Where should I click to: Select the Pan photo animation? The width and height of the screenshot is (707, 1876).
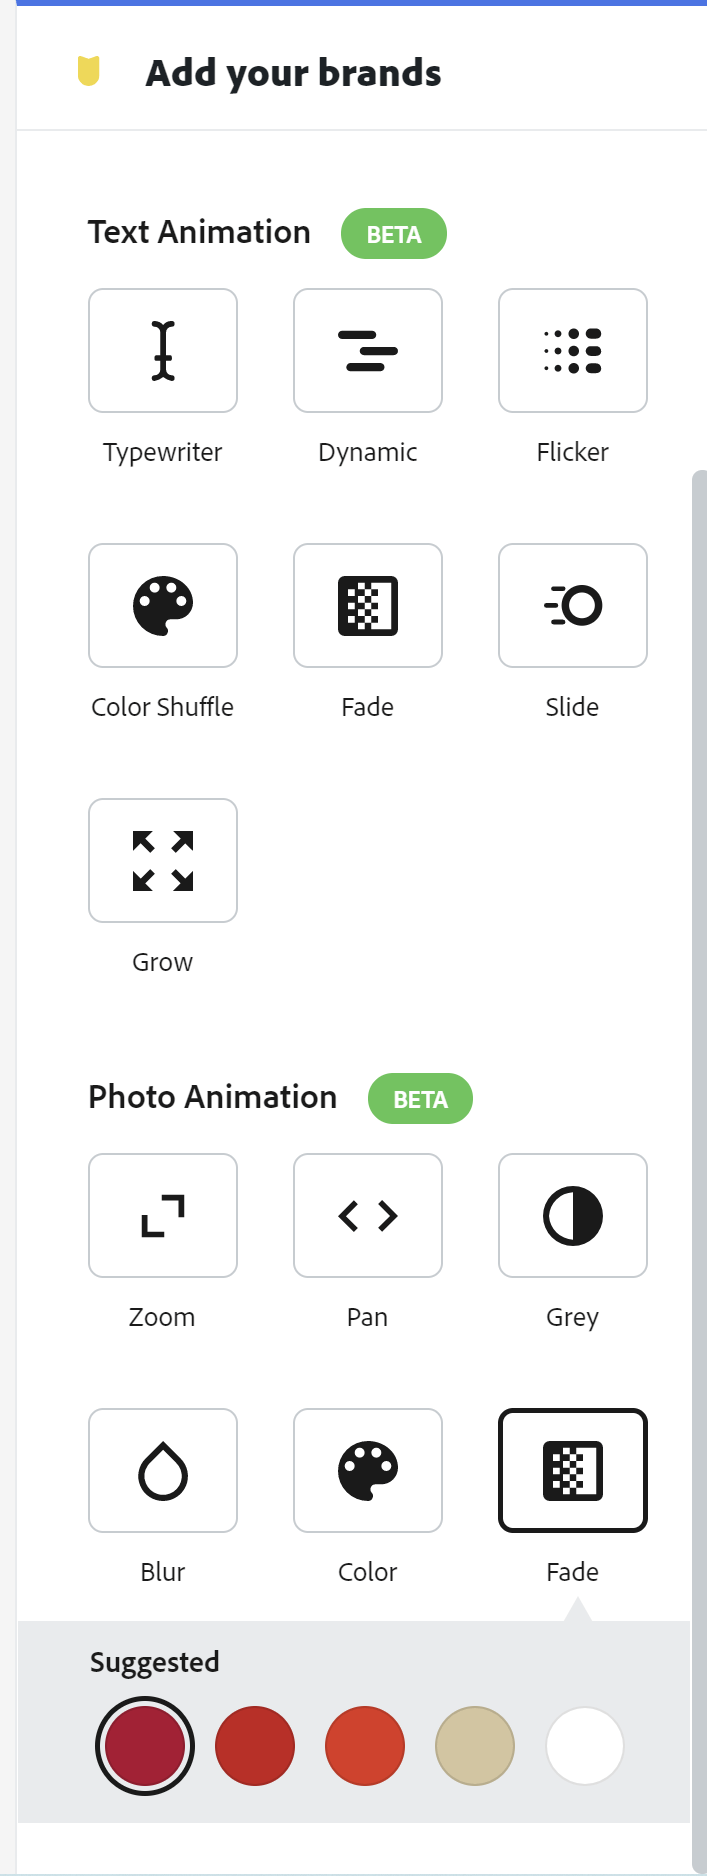click(368, 1216)
